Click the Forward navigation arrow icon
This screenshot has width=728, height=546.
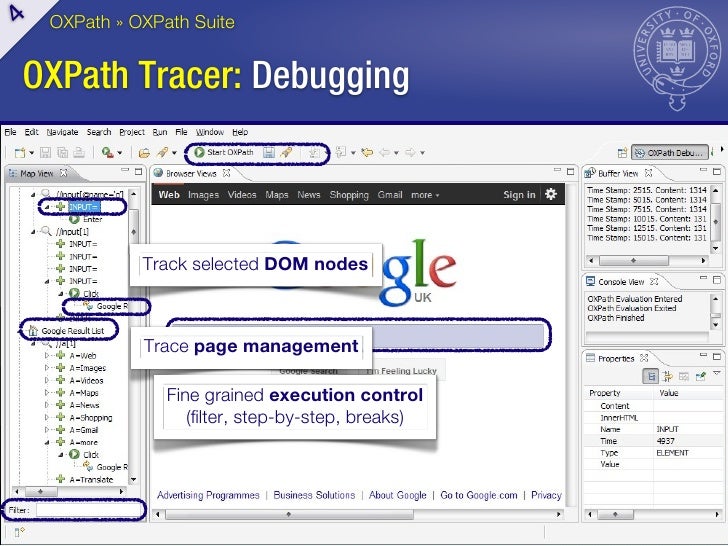tap(410, 152)
